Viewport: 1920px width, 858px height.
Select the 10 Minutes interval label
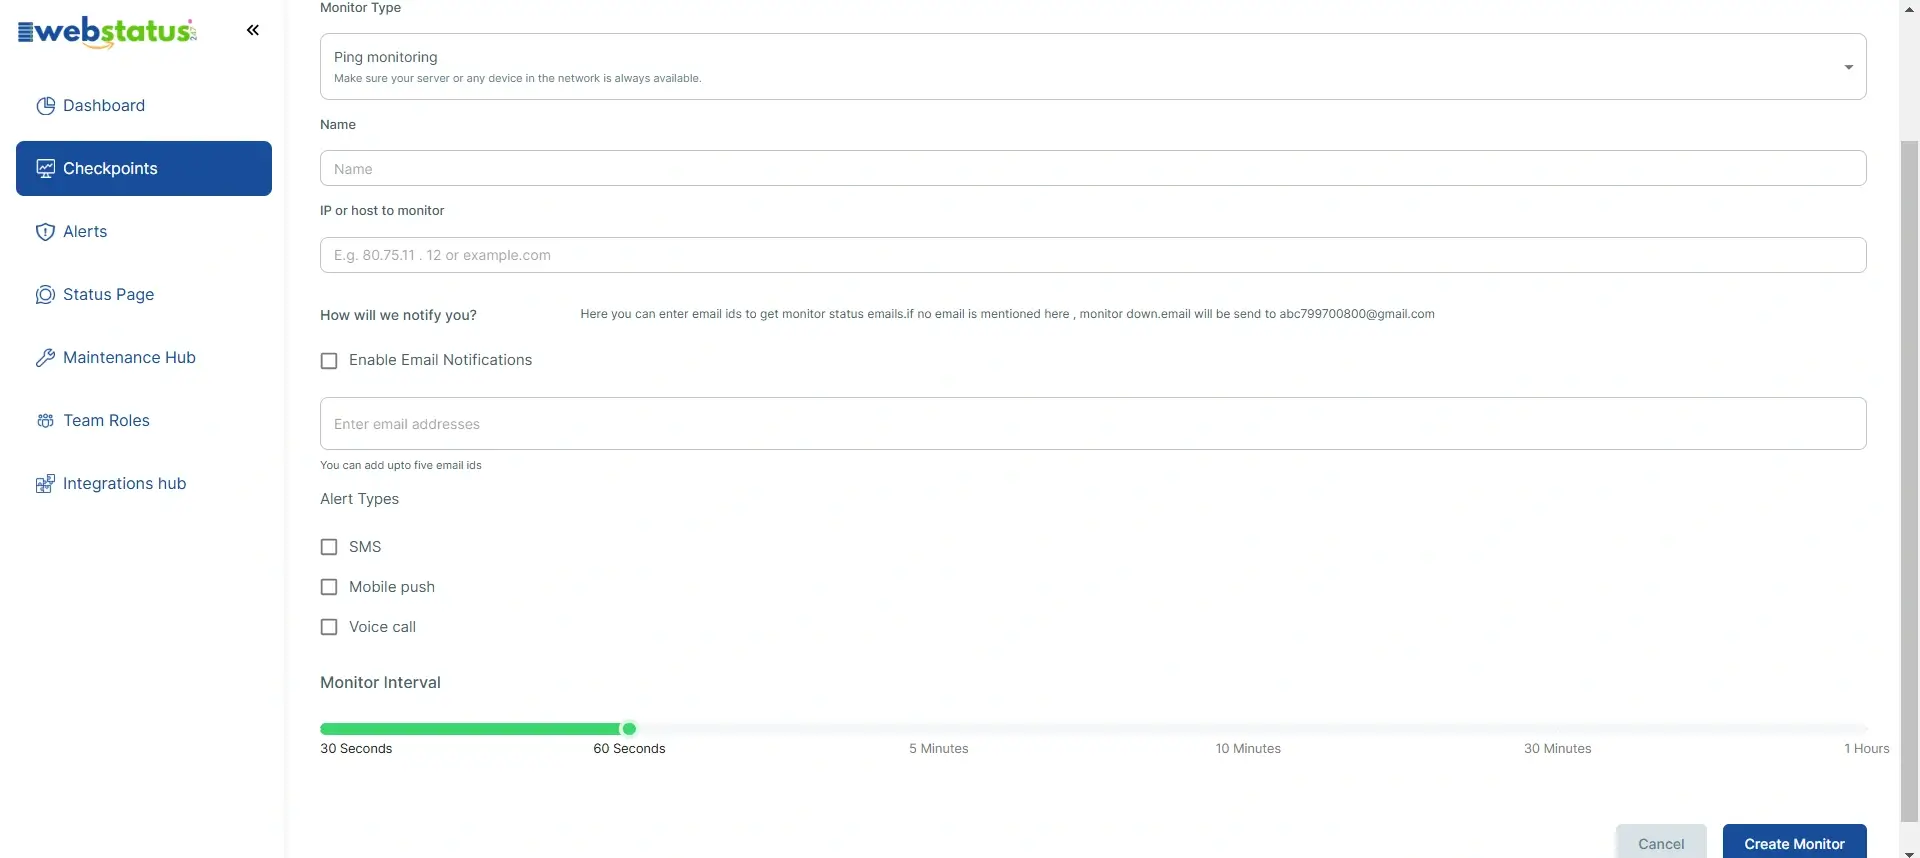1248,749
